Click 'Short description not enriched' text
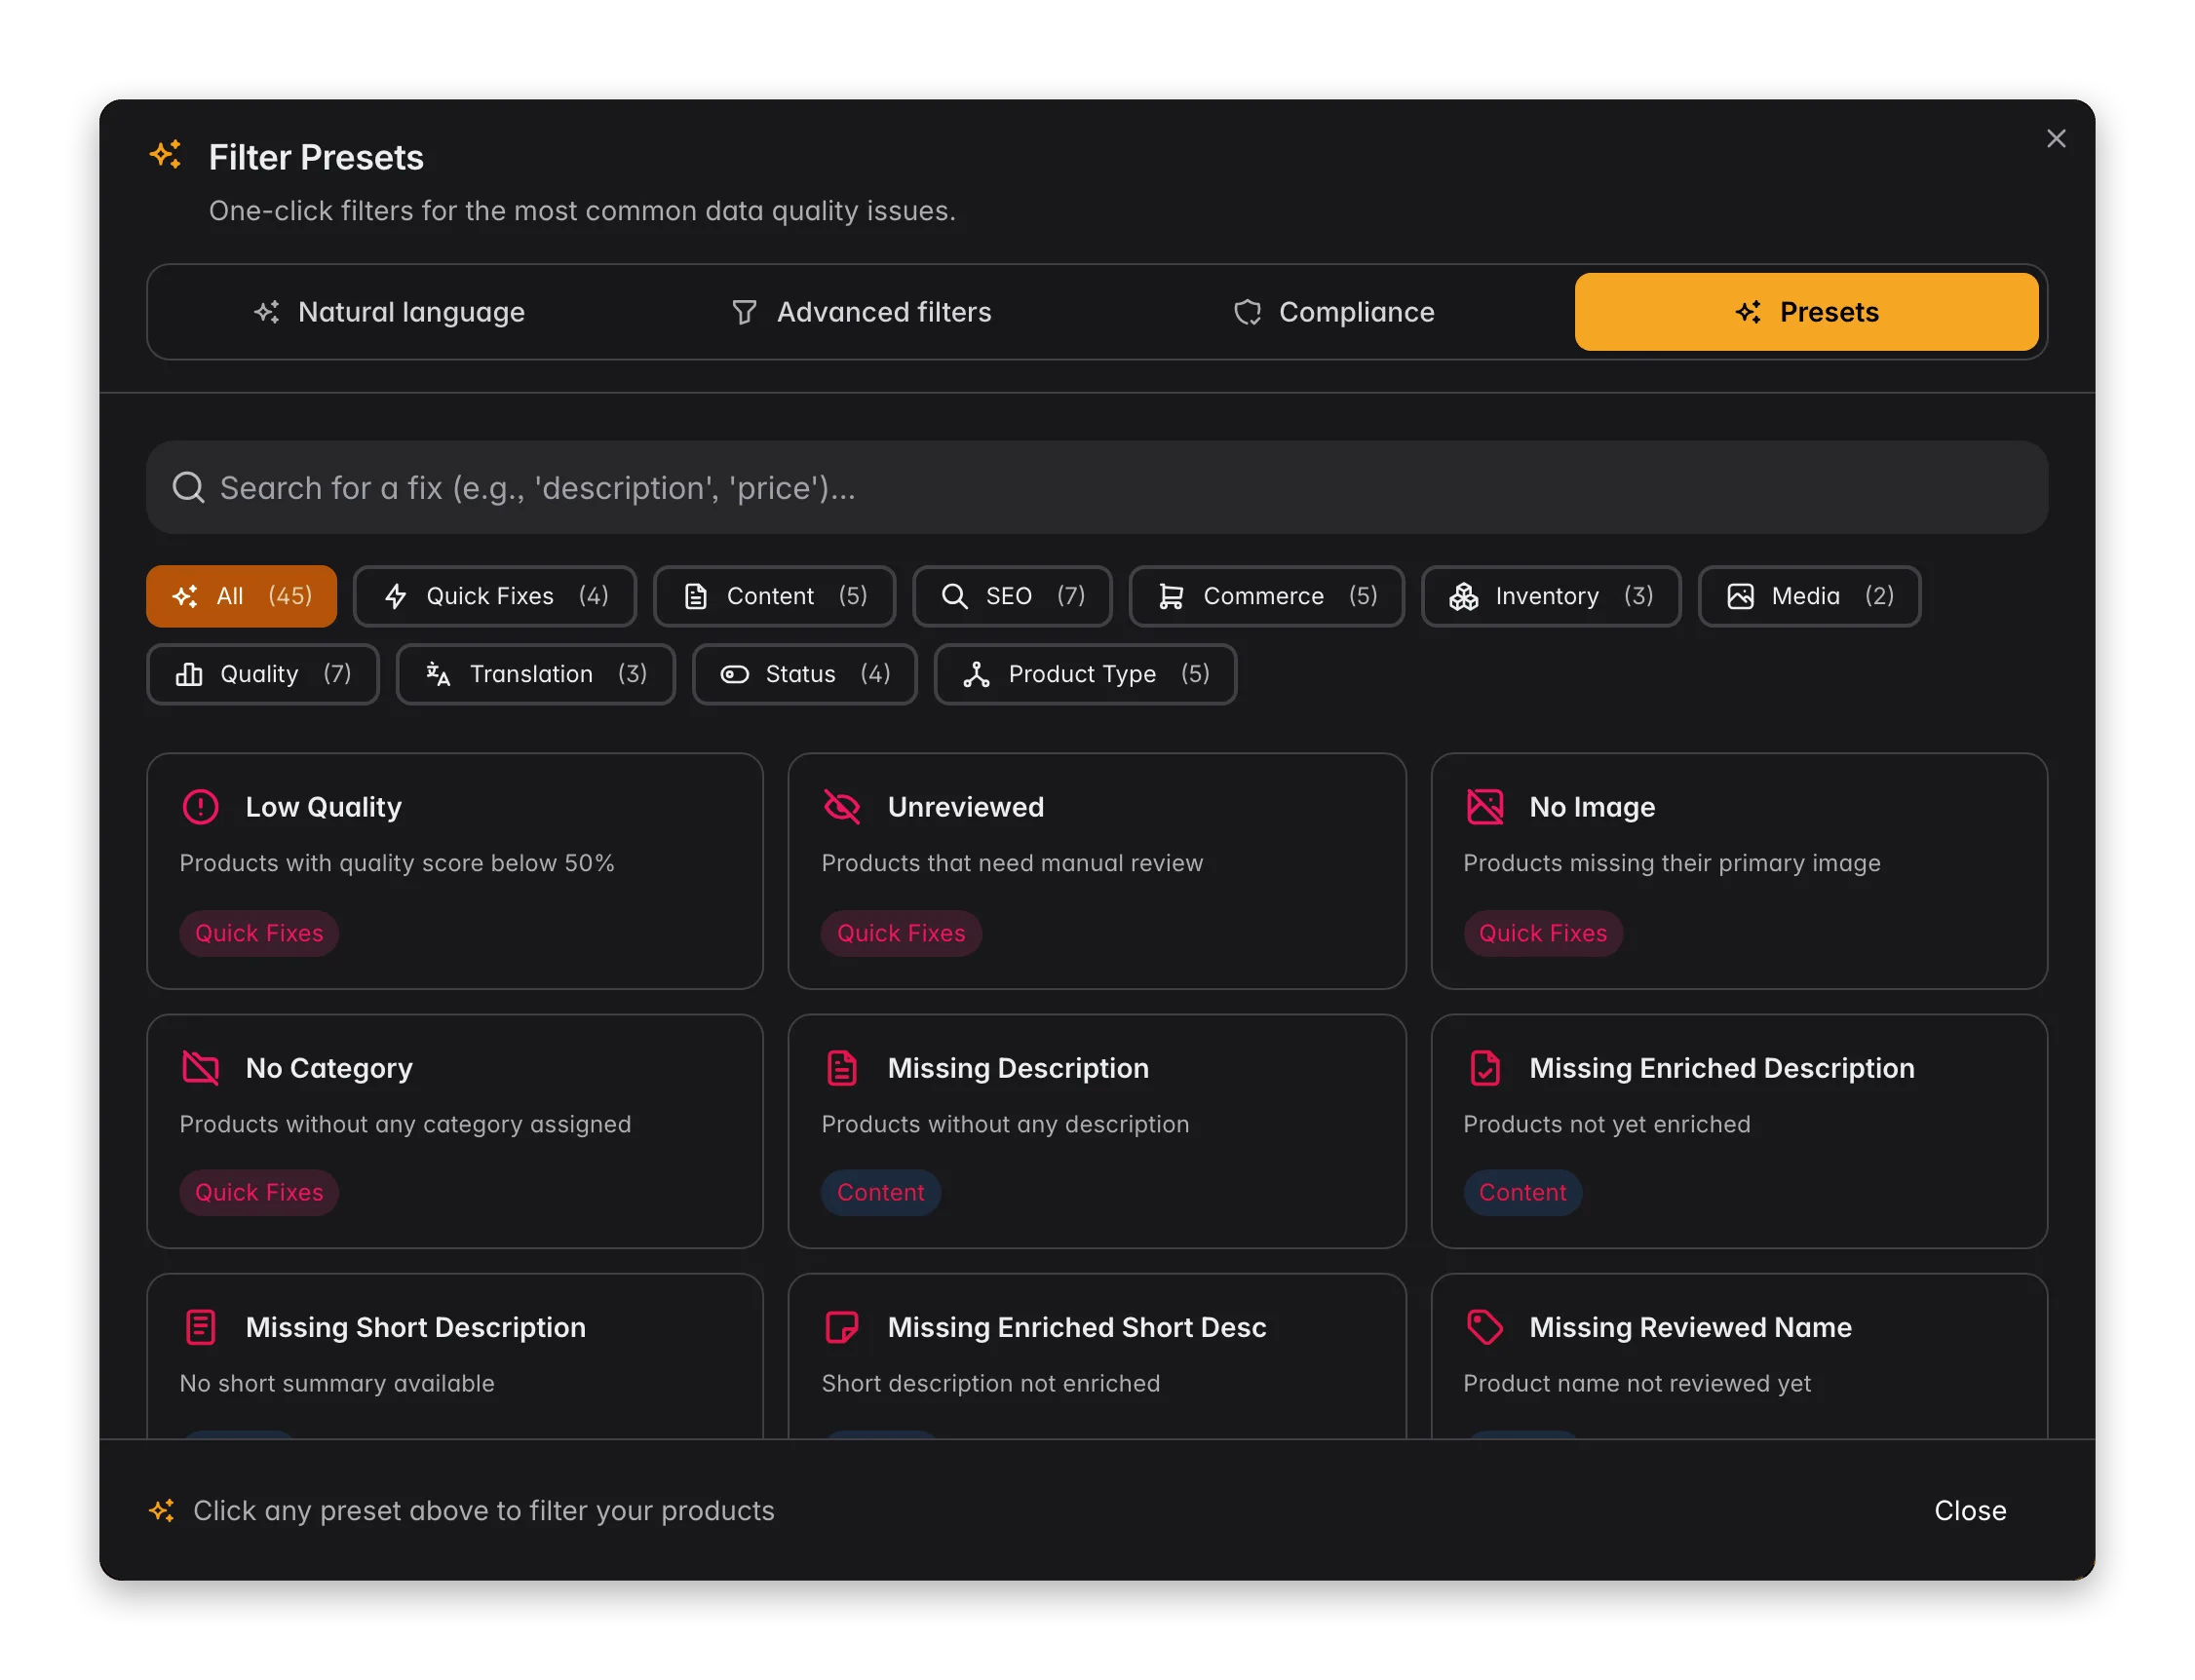Image resolution: width=2195 pixels, height=1680 pixels. 990,1383
